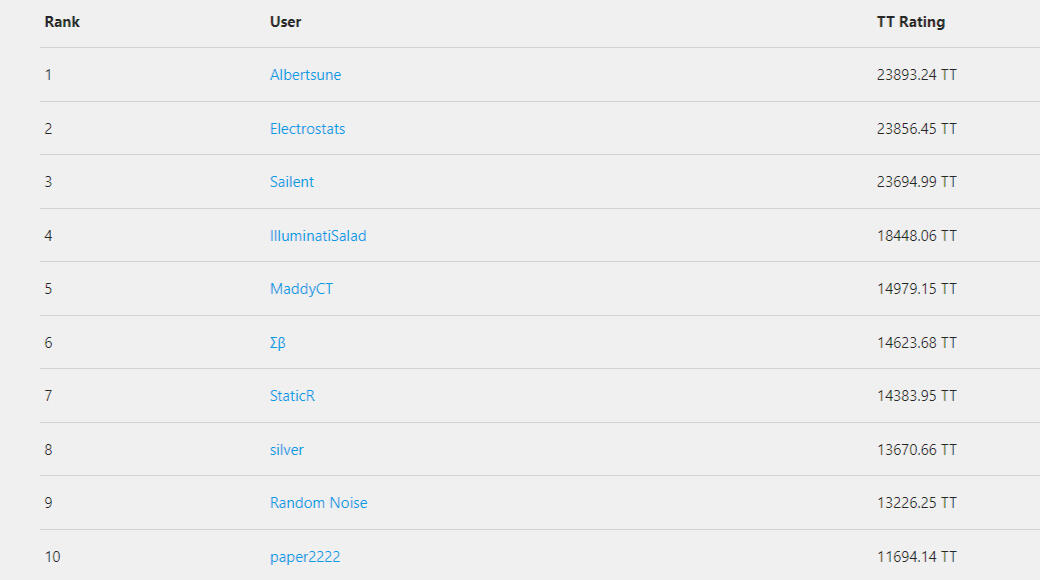Image resolution: width=1040 pixels, height=580 pixels.
Task: Click the Electrostats user link
Action: point(307,129)
